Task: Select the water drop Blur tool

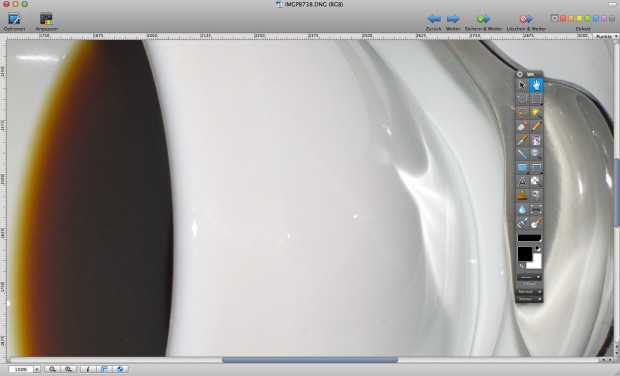Action: [522, 209]
